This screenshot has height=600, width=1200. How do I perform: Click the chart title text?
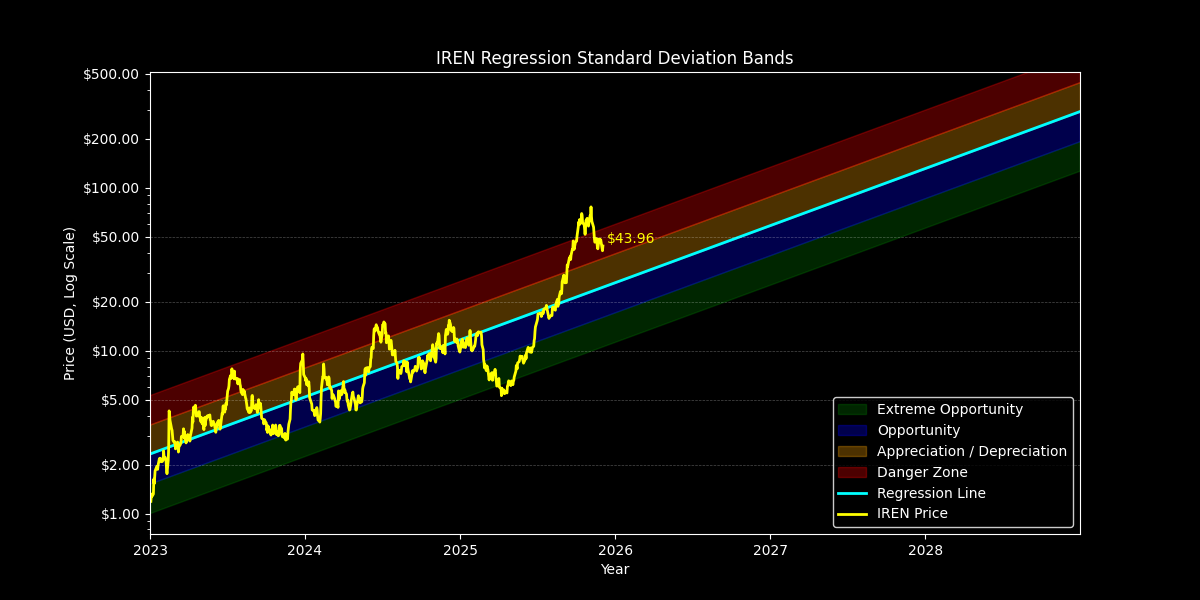(614, 58)
